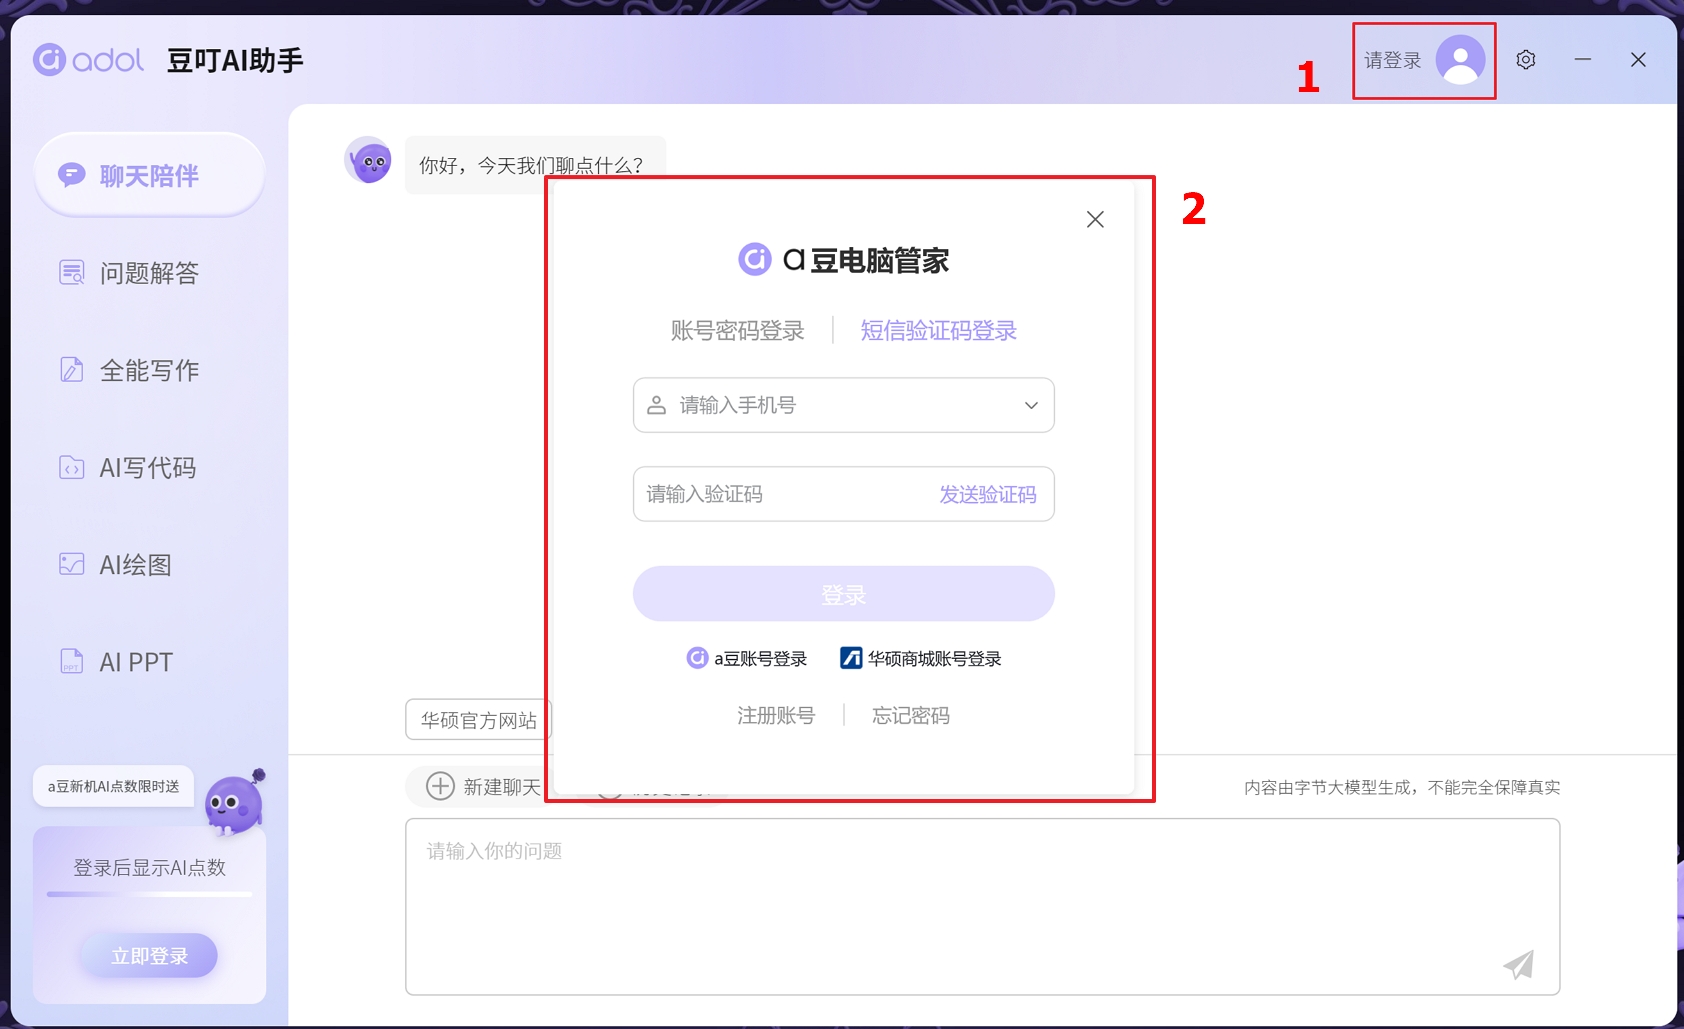The image size is (1684, 1029).
Task: Switch to 账号密码登录 tab
Action: coord(737,331)
